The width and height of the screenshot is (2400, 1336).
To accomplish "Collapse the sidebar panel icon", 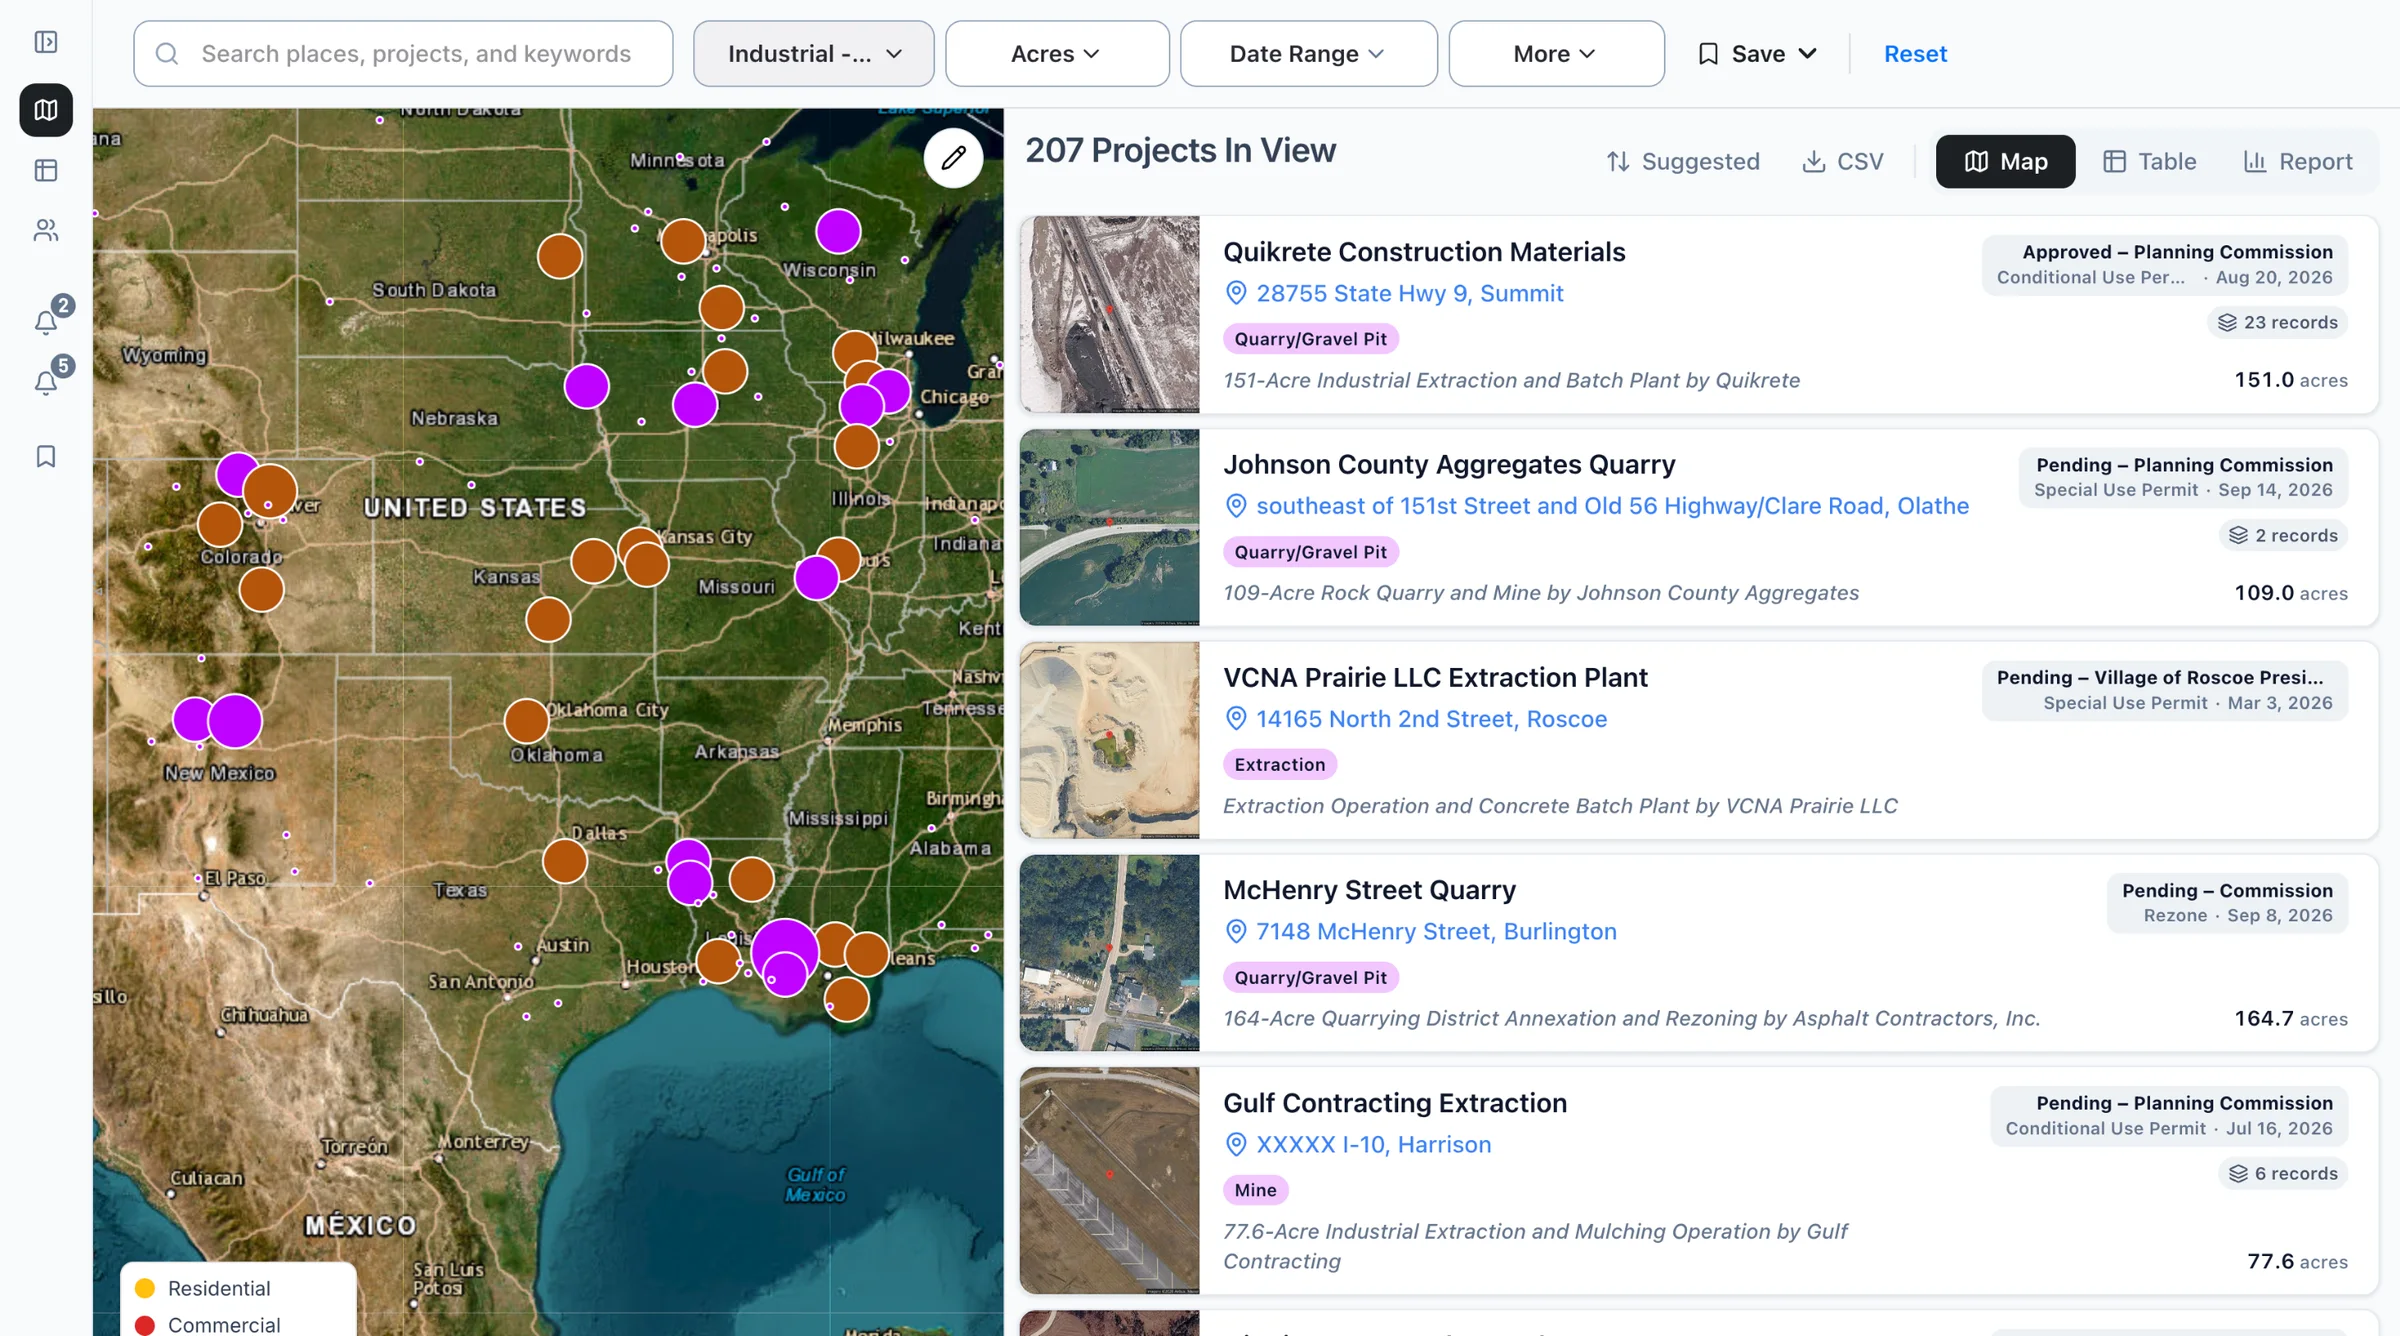I will (46, 42).
